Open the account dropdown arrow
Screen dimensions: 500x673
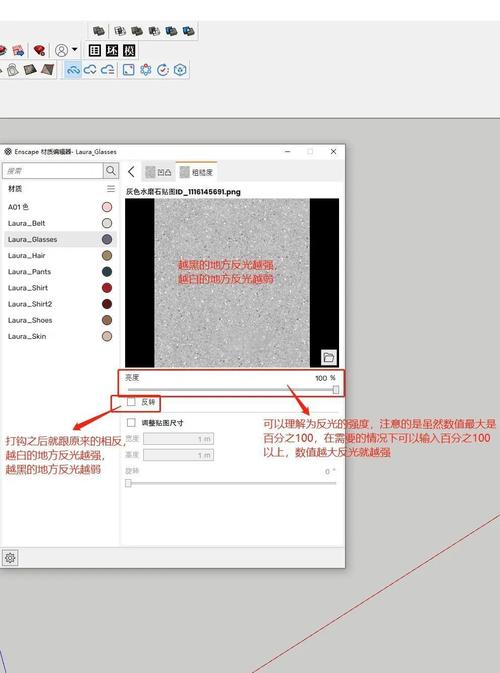[x=74, y=50]
